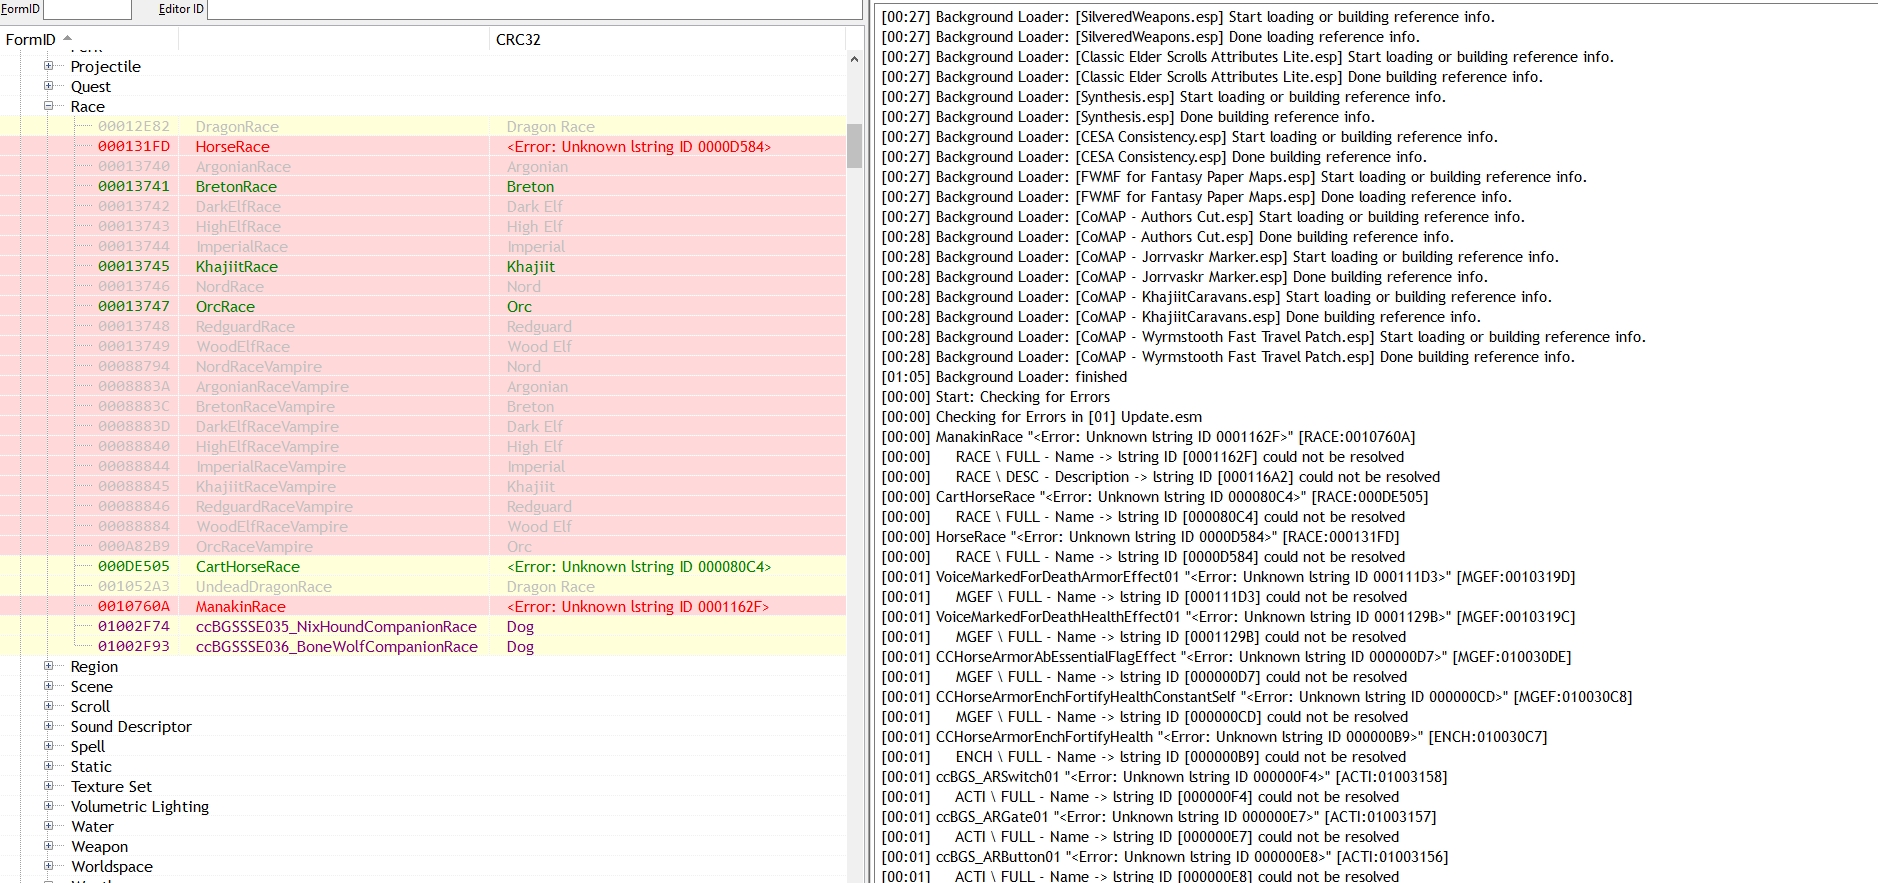Screen dimensions: 1878x883
Task: Expand the Scene tree node
Action: (48, 686)
